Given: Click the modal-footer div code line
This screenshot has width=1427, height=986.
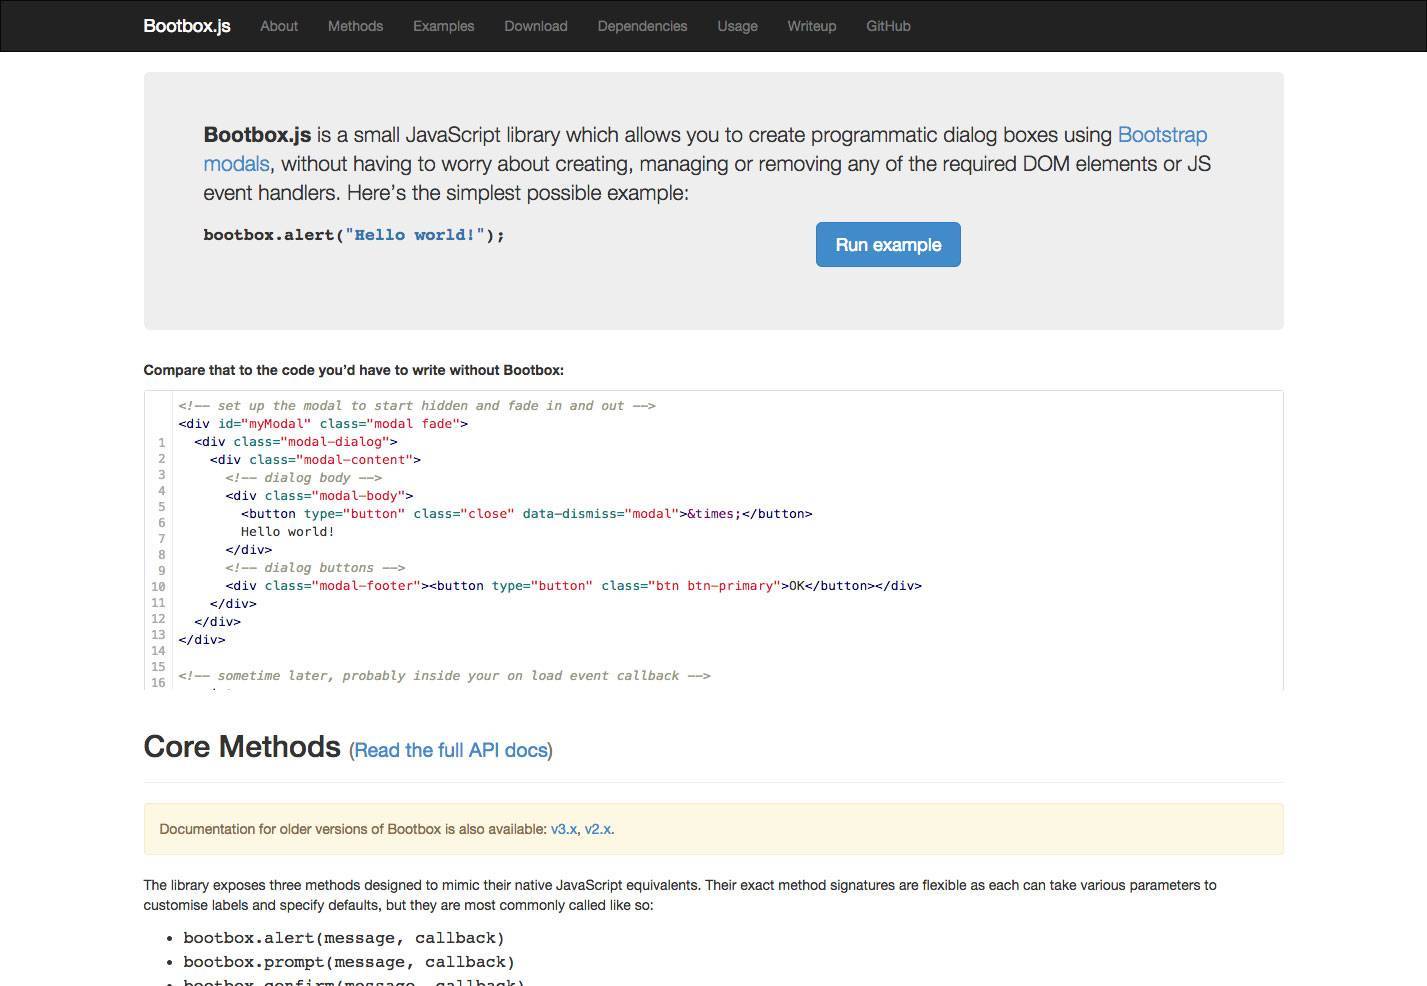Looking at the screenshot, I should (574, 586).
